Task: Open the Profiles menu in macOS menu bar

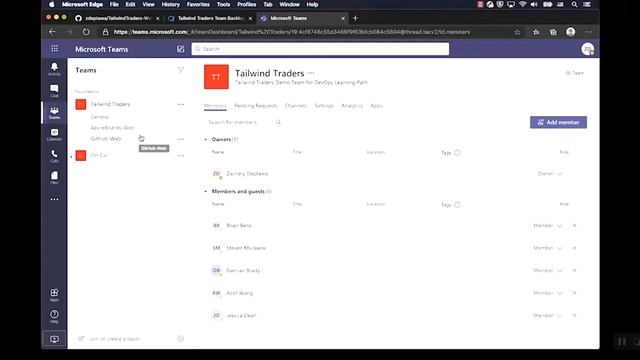Action: tap(247, 4)
